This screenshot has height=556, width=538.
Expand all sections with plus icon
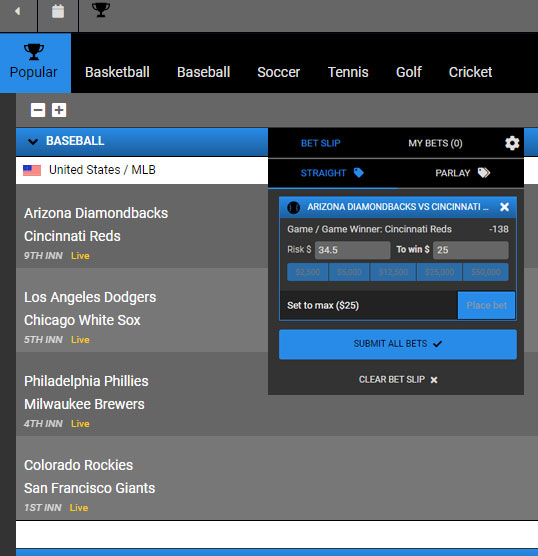(x=59, y=110)
